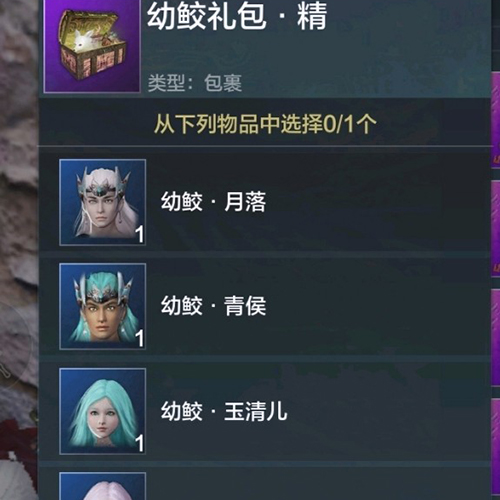The width and height of the screenshot is (500, 500).
Task: Click quantity badge on 青侯 portrait
Action: 140,338
